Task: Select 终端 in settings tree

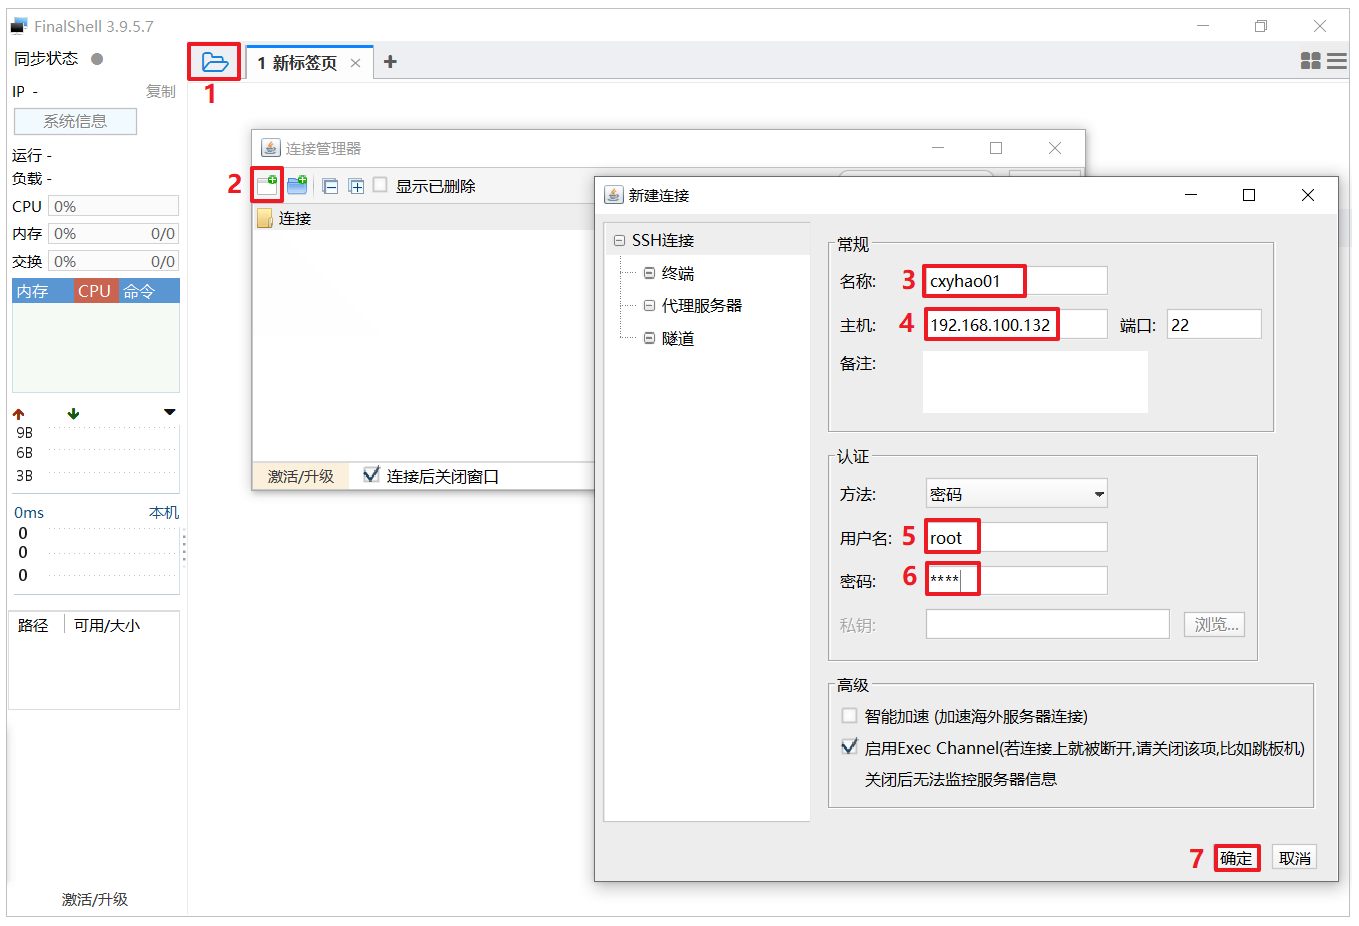Action: point(677,273)
